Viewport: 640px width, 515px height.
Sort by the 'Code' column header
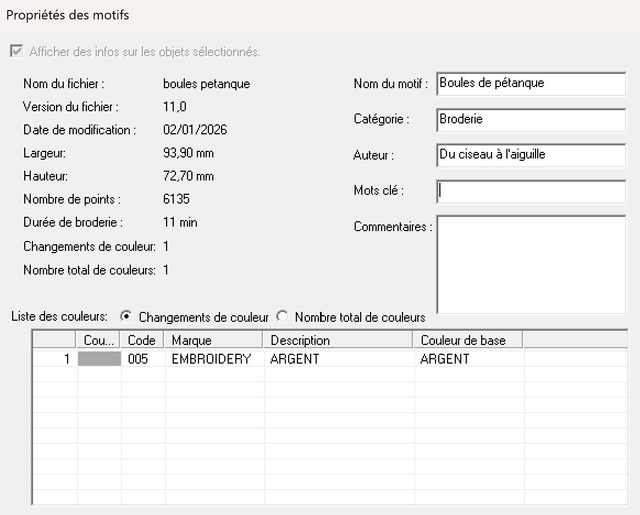[143, 340]
